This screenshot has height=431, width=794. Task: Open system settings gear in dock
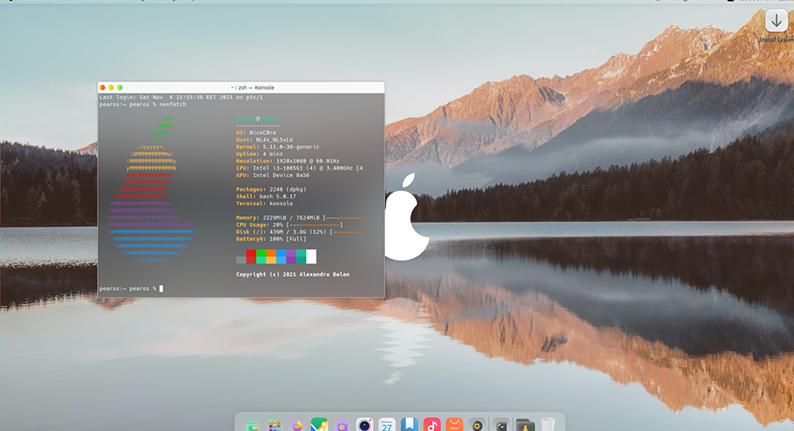[478, 425]
